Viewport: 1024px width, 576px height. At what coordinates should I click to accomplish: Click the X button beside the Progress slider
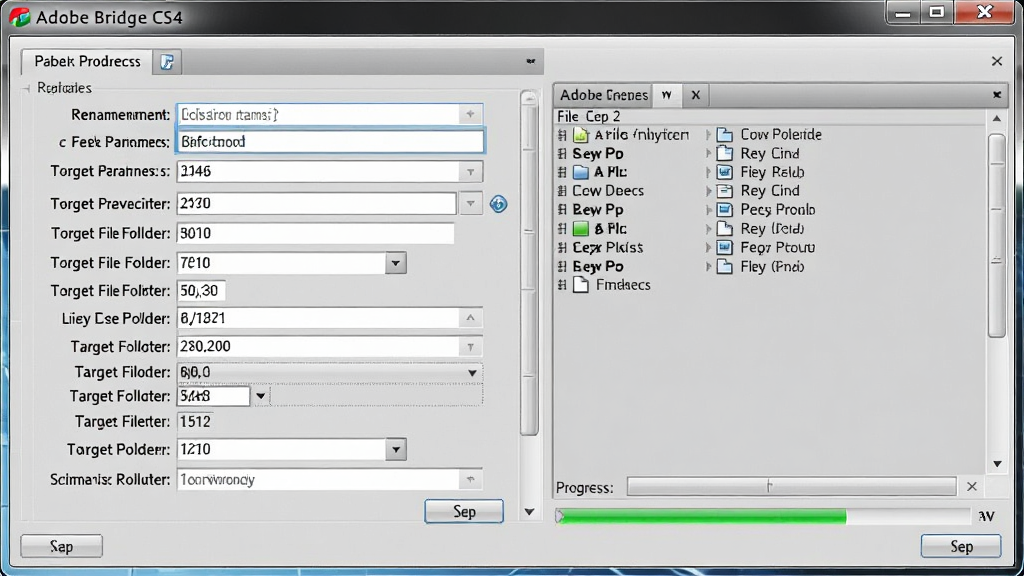972,487
